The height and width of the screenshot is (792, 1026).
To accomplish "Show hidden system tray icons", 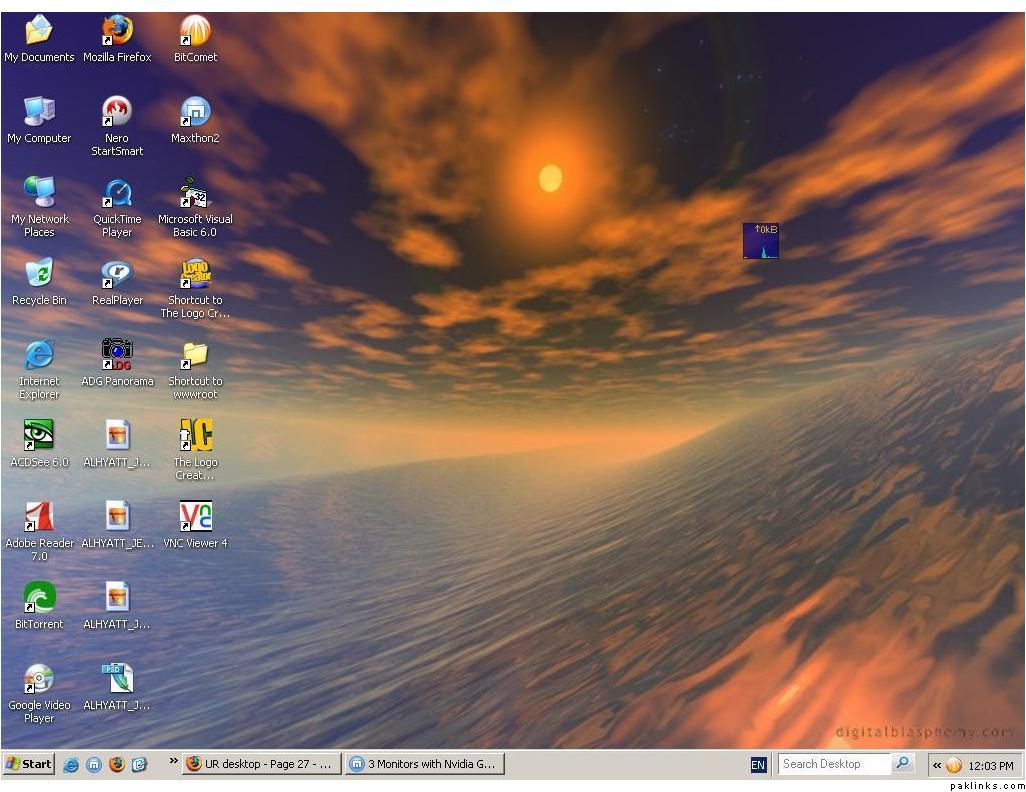I will point(937,766).
